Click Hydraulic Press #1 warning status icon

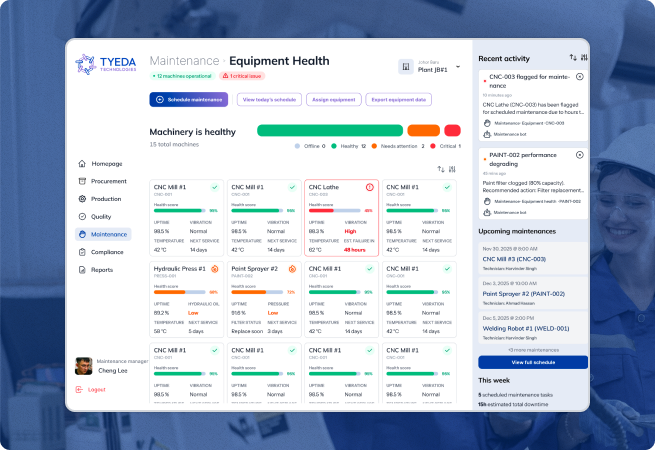215,269
